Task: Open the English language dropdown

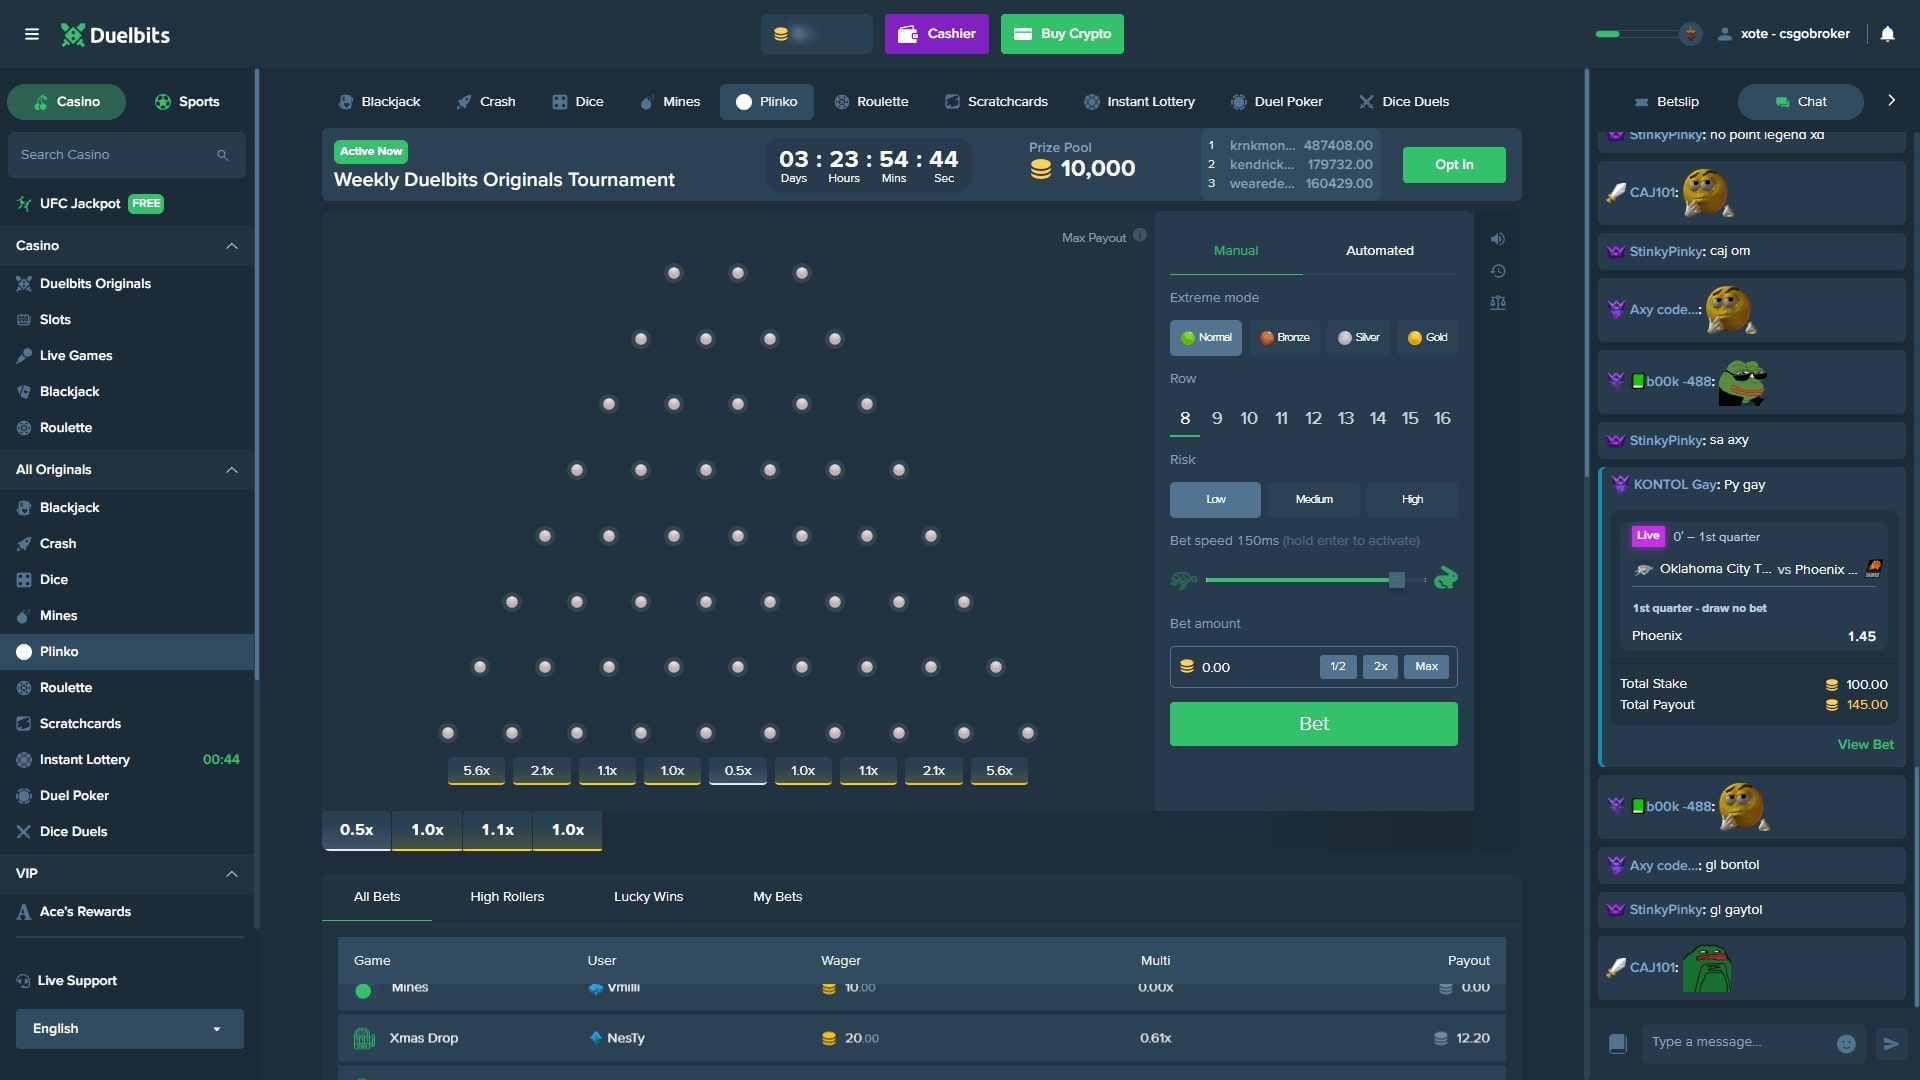Action: [129, 1028]
